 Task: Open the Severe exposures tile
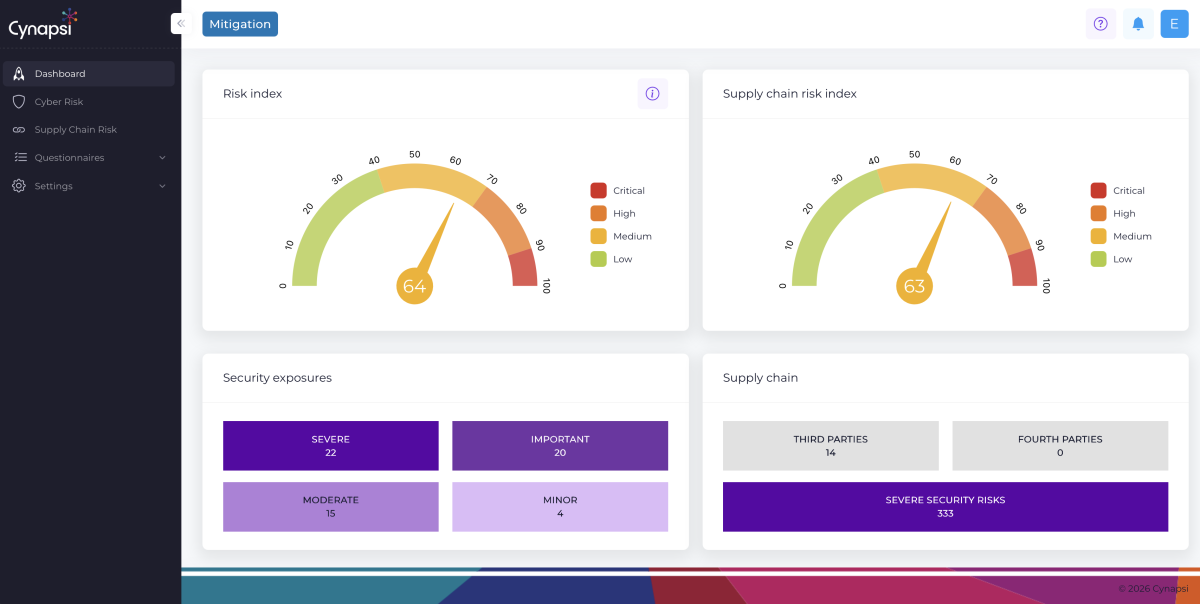tap(330, 446)
